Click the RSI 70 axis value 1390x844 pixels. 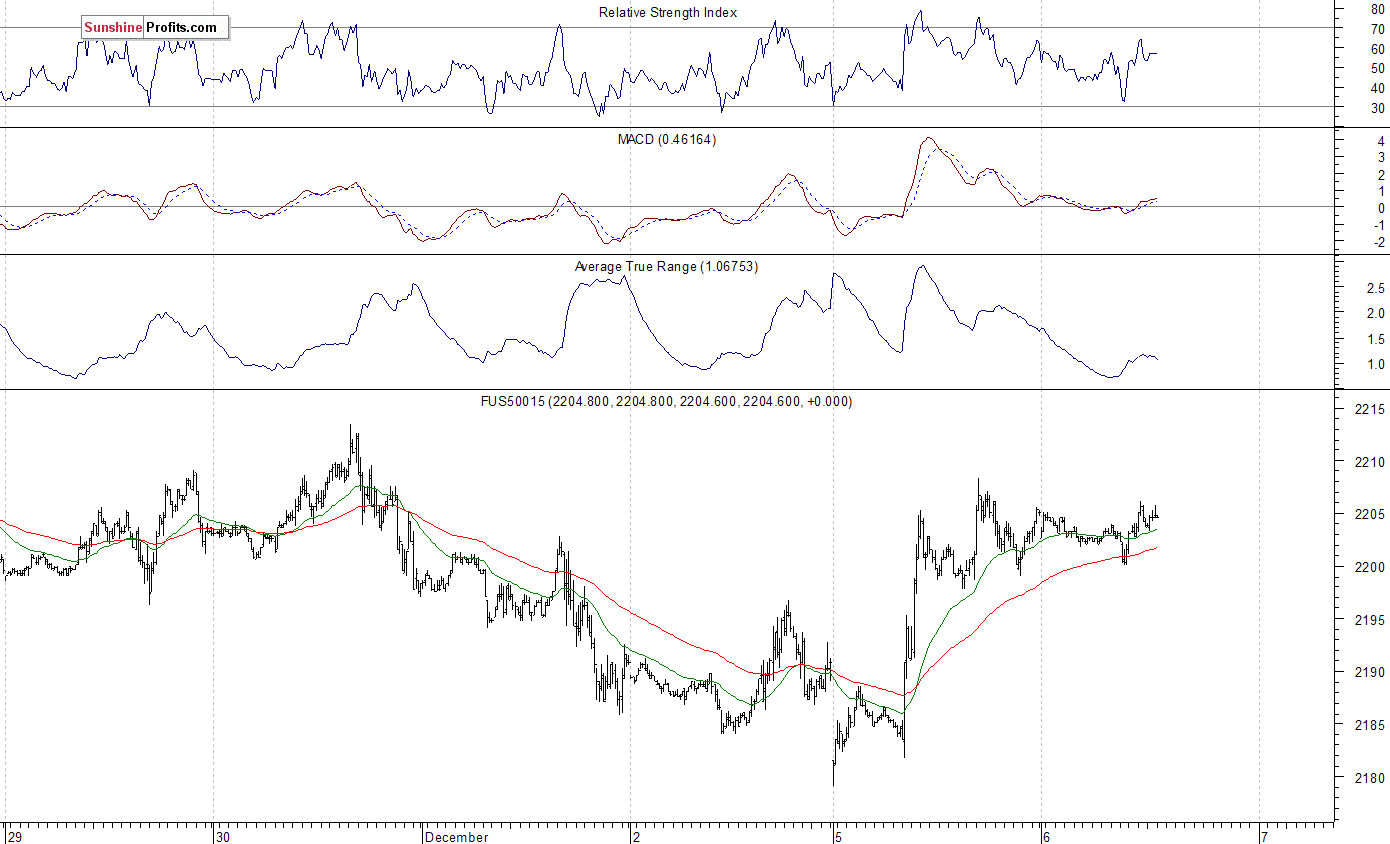(1377, 29)
